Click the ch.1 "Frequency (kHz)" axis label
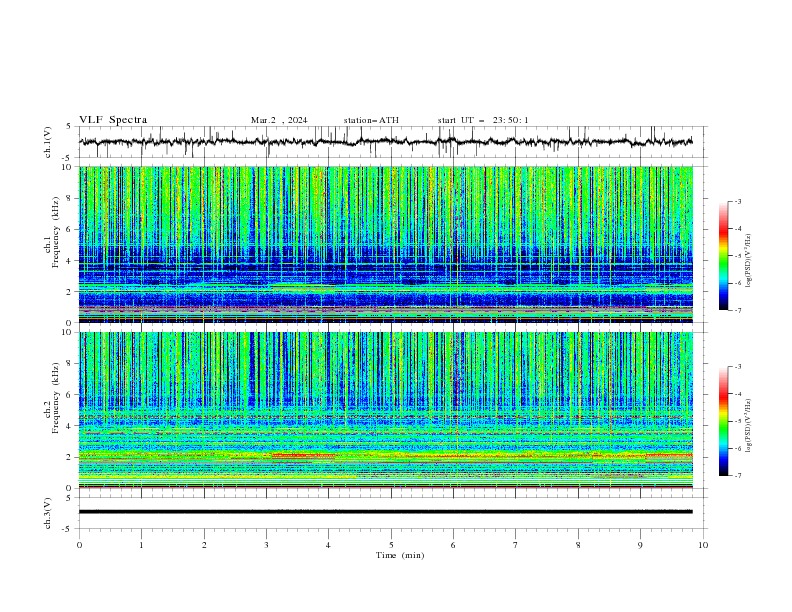The image size is (792, 612). (55, 232)
